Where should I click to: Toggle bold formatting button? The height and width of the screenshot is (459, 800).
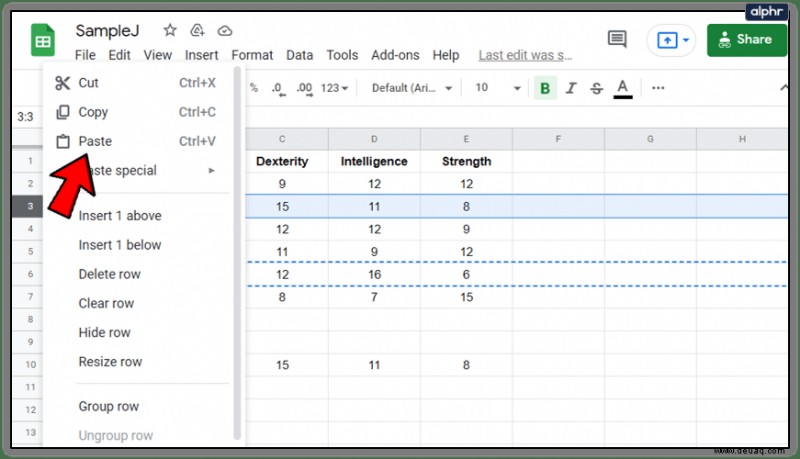pos(545,88)
